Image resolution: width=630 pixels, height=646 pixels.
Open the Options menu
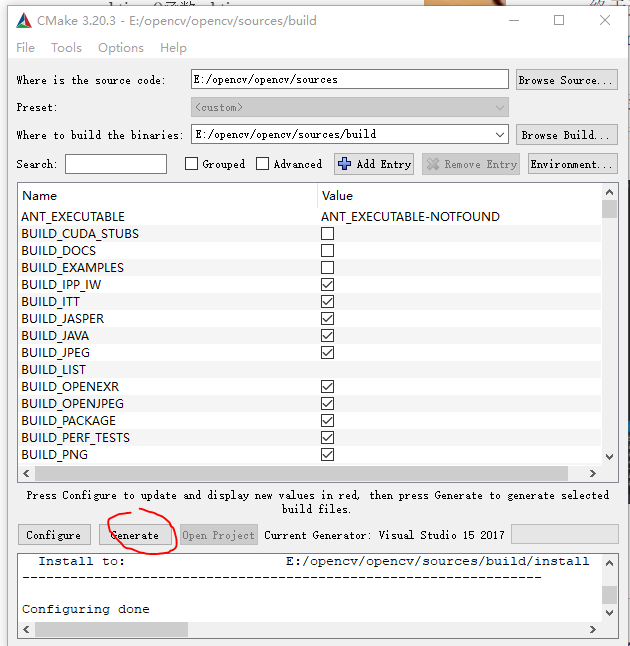(x=121, y=48)
